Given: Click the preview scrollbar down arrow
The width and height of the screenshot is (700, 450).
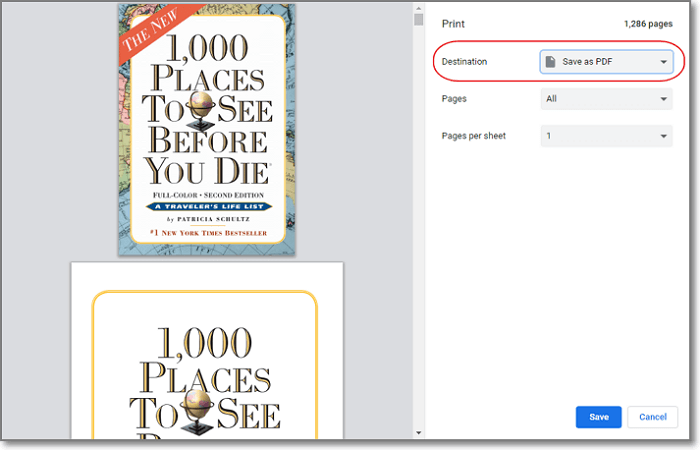Looking at the screenshot, I should 419,432.
